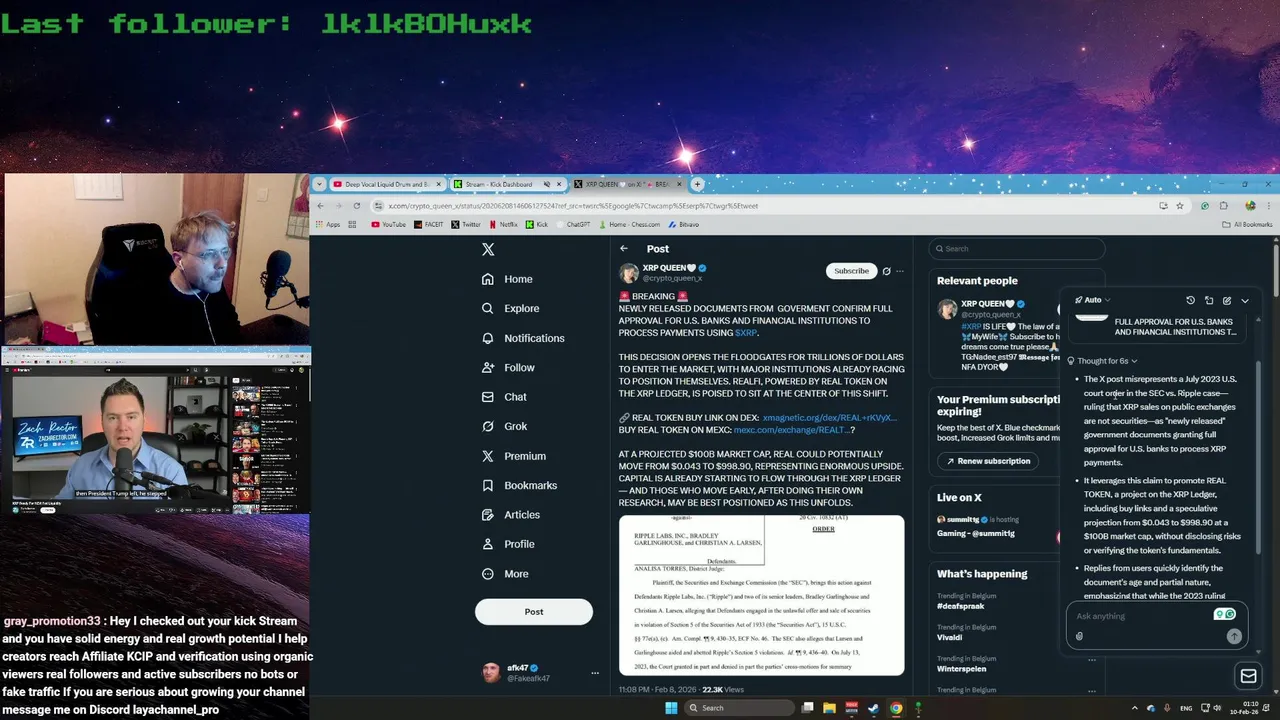Viewport: 1280px width, 720px height.
Task: Open Notifications in the X sidebar
Action: (x=523, y=338)
